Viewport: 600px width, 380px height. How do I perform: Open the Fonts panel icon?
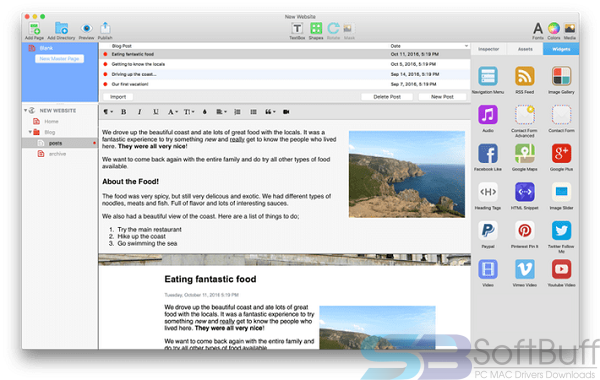coord(538,28)
